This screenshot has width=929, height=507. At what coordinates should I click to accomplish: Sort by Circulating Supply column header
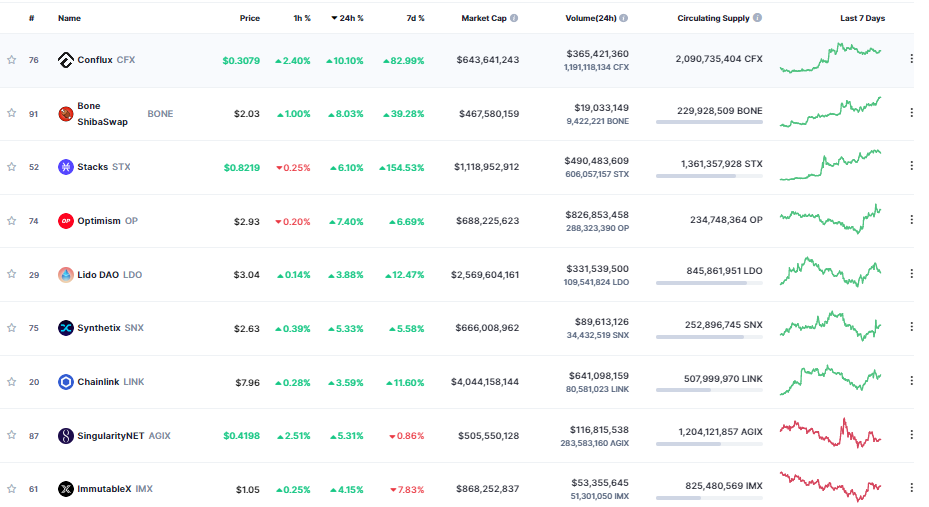(713, 18)
